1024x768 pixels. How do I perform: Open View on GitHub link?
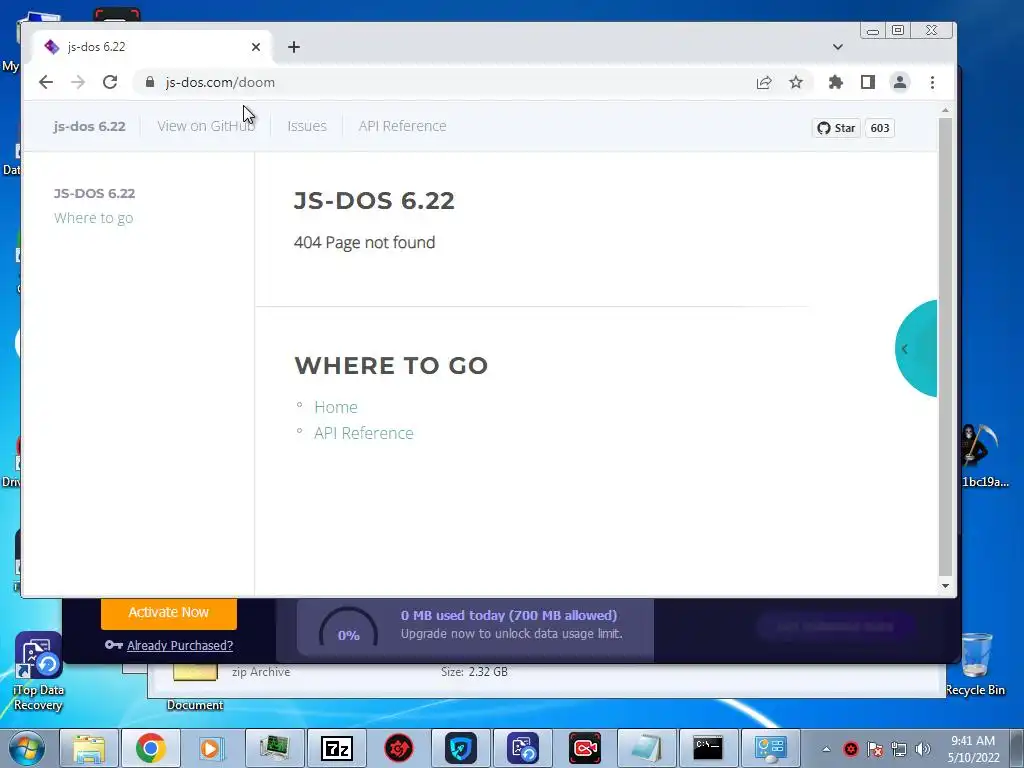[x=206, y=126]
